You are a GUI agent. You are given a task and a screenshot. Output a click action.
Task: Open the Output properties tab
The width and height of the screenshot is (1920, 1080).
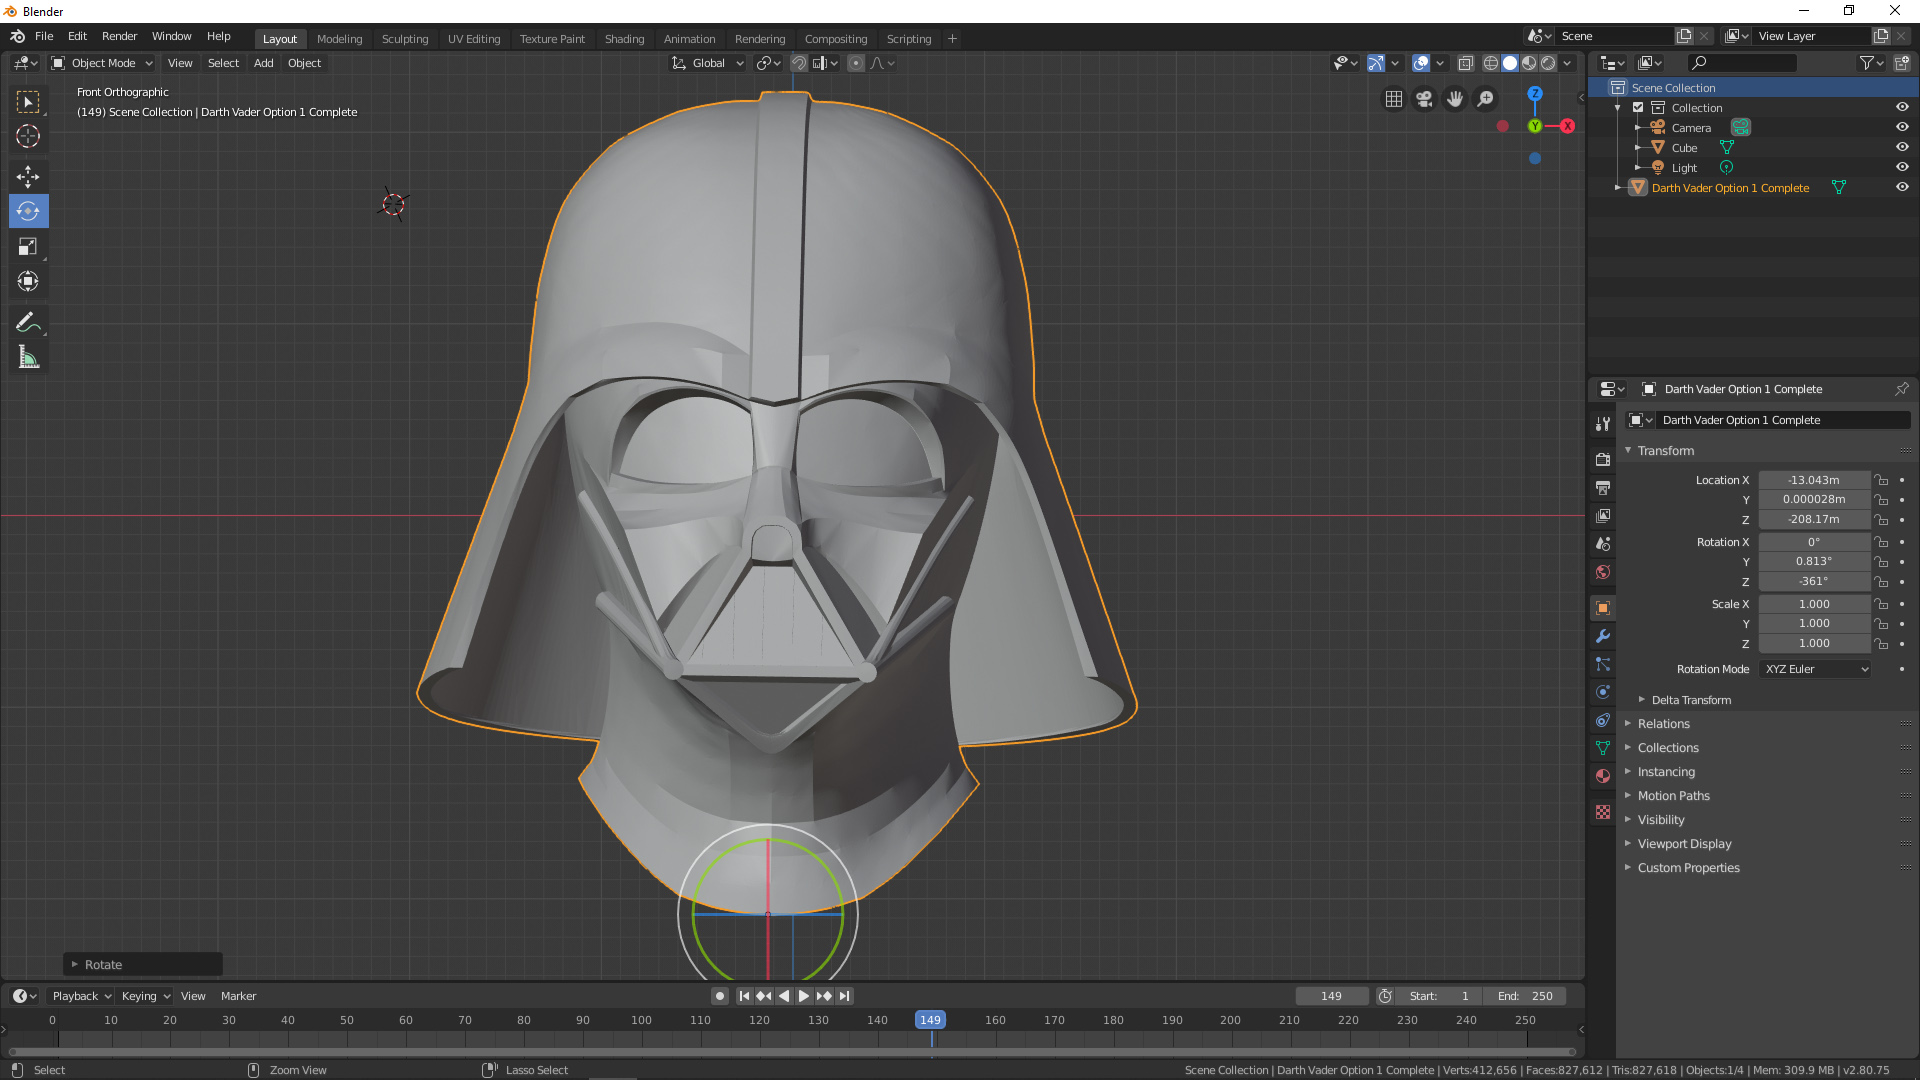[1603, 487]
